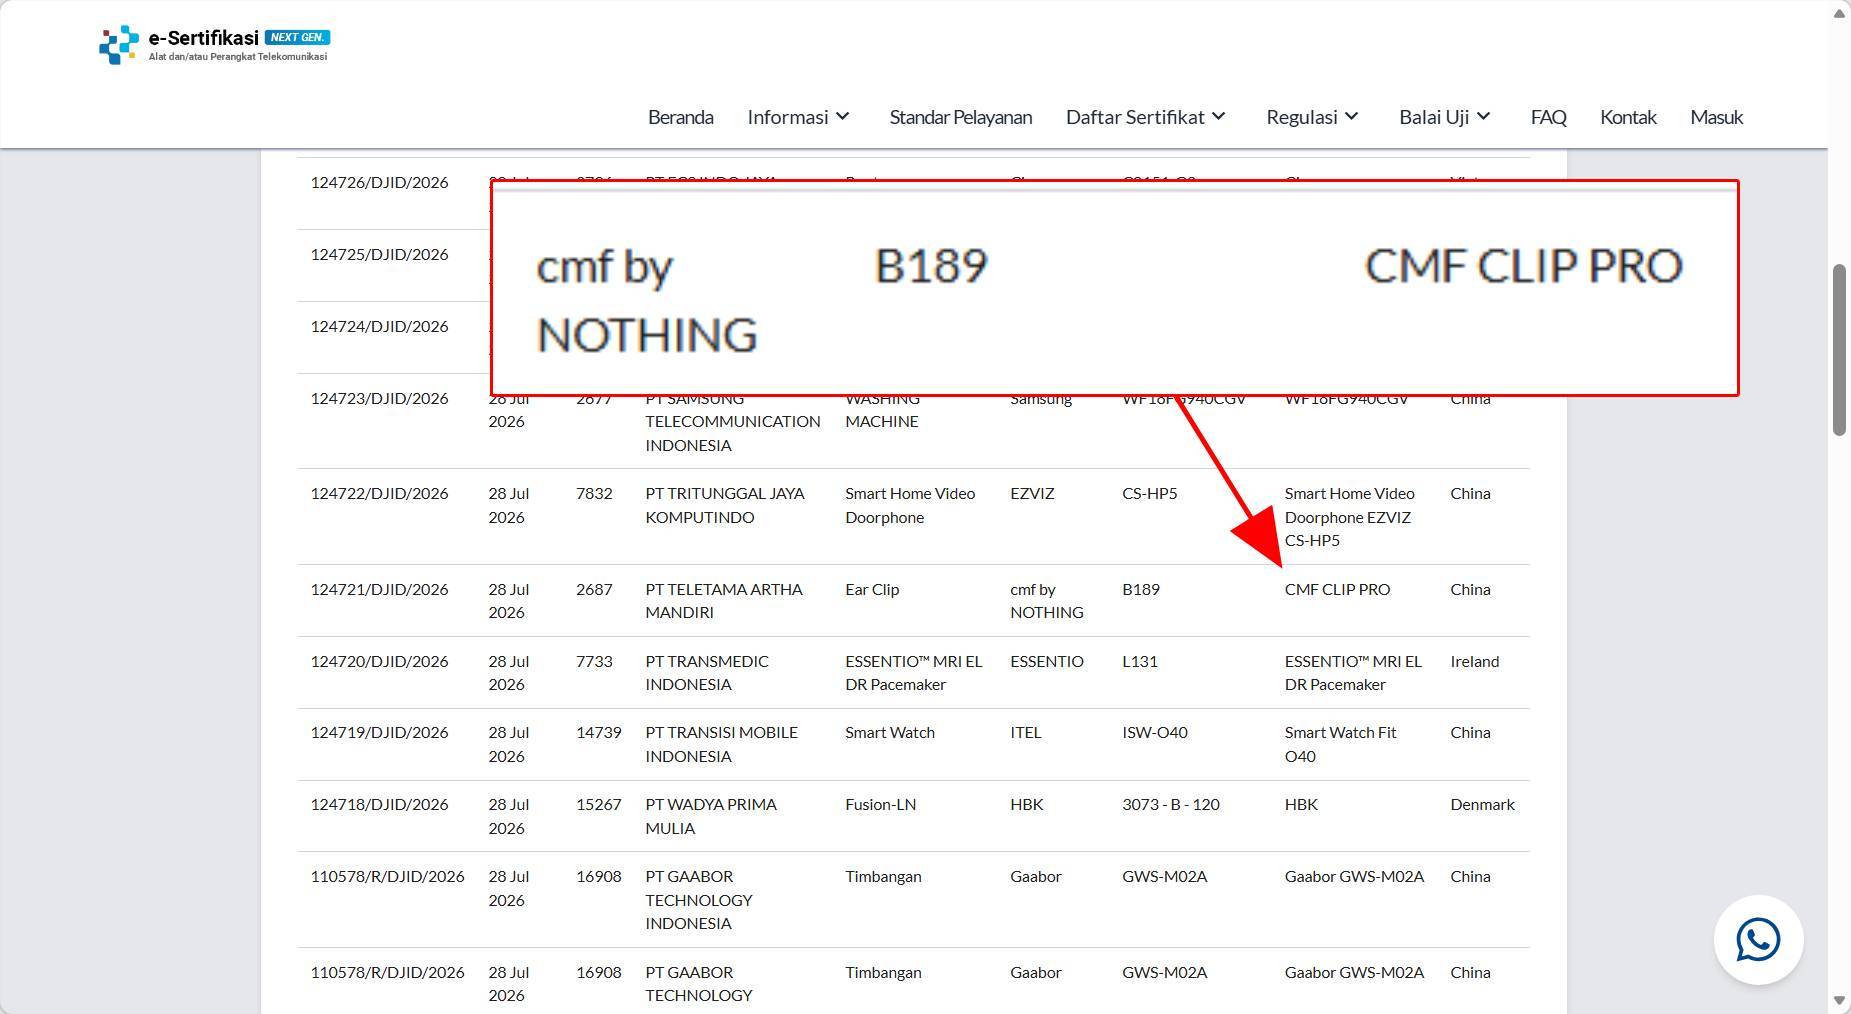Screen dimensions: 1851x1014
Task: Click the zoomed CMF CLIP PRO callout
Action: point(1114,288)
